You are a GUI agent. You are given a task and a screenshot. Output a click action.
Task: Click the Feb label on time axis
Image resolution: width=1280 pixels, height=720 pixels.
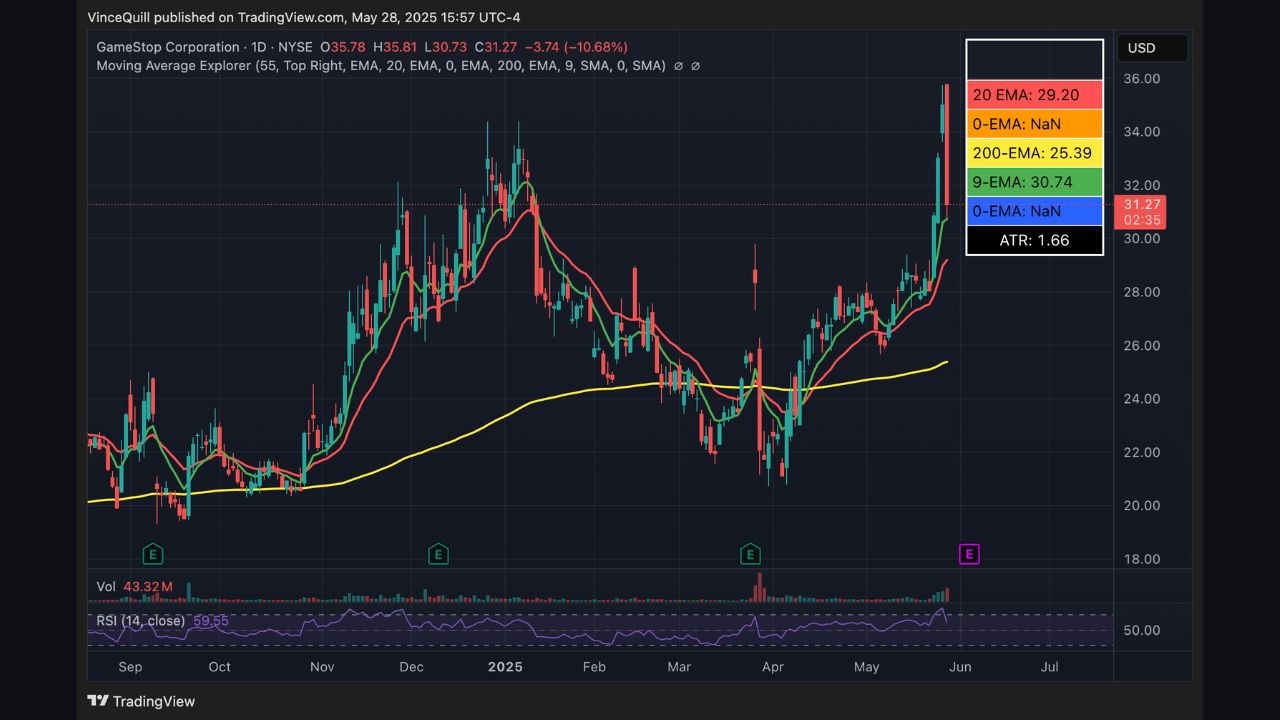[x=594, y=667]
